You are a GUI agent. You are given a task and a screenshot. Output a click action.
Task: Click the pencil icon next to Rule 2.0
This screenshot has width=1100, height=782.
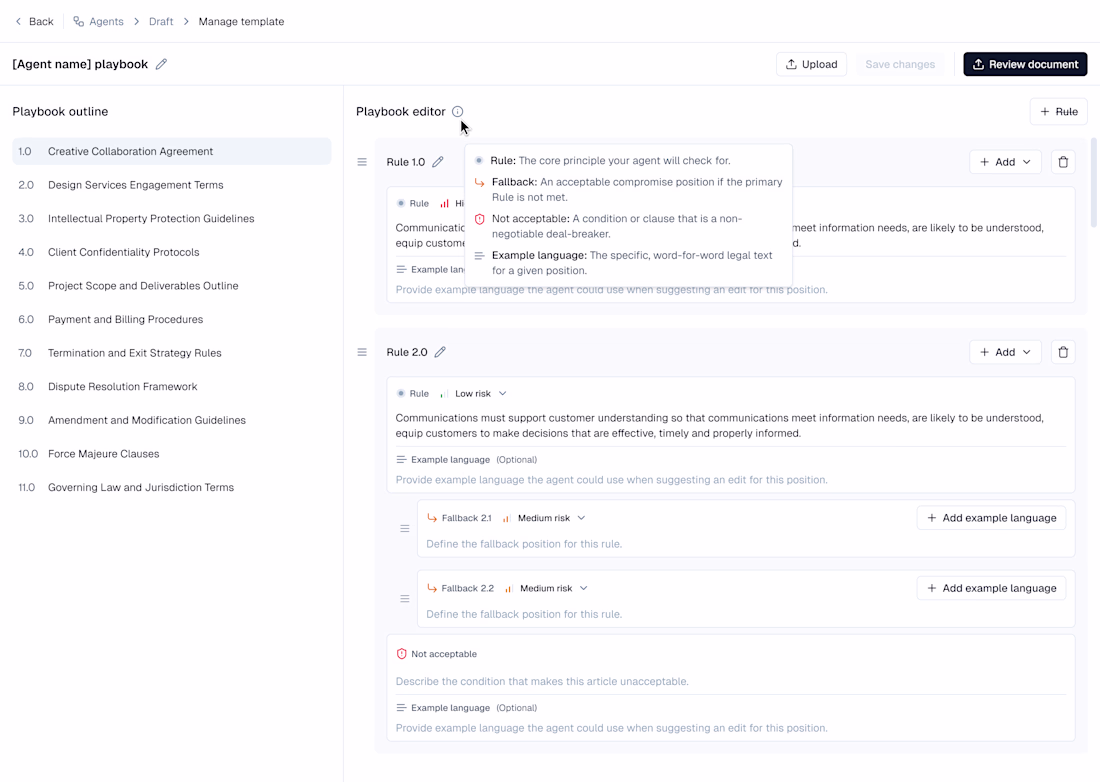tap(440, 352)
